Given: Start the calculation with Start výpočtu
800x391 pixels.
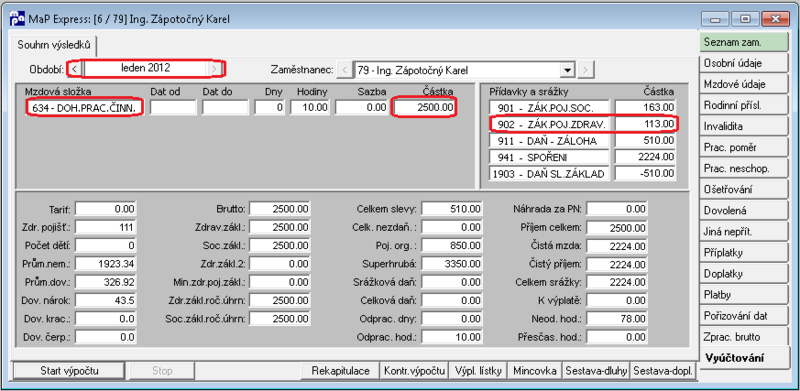Looking at the screenshot, I should click(69, 371).
